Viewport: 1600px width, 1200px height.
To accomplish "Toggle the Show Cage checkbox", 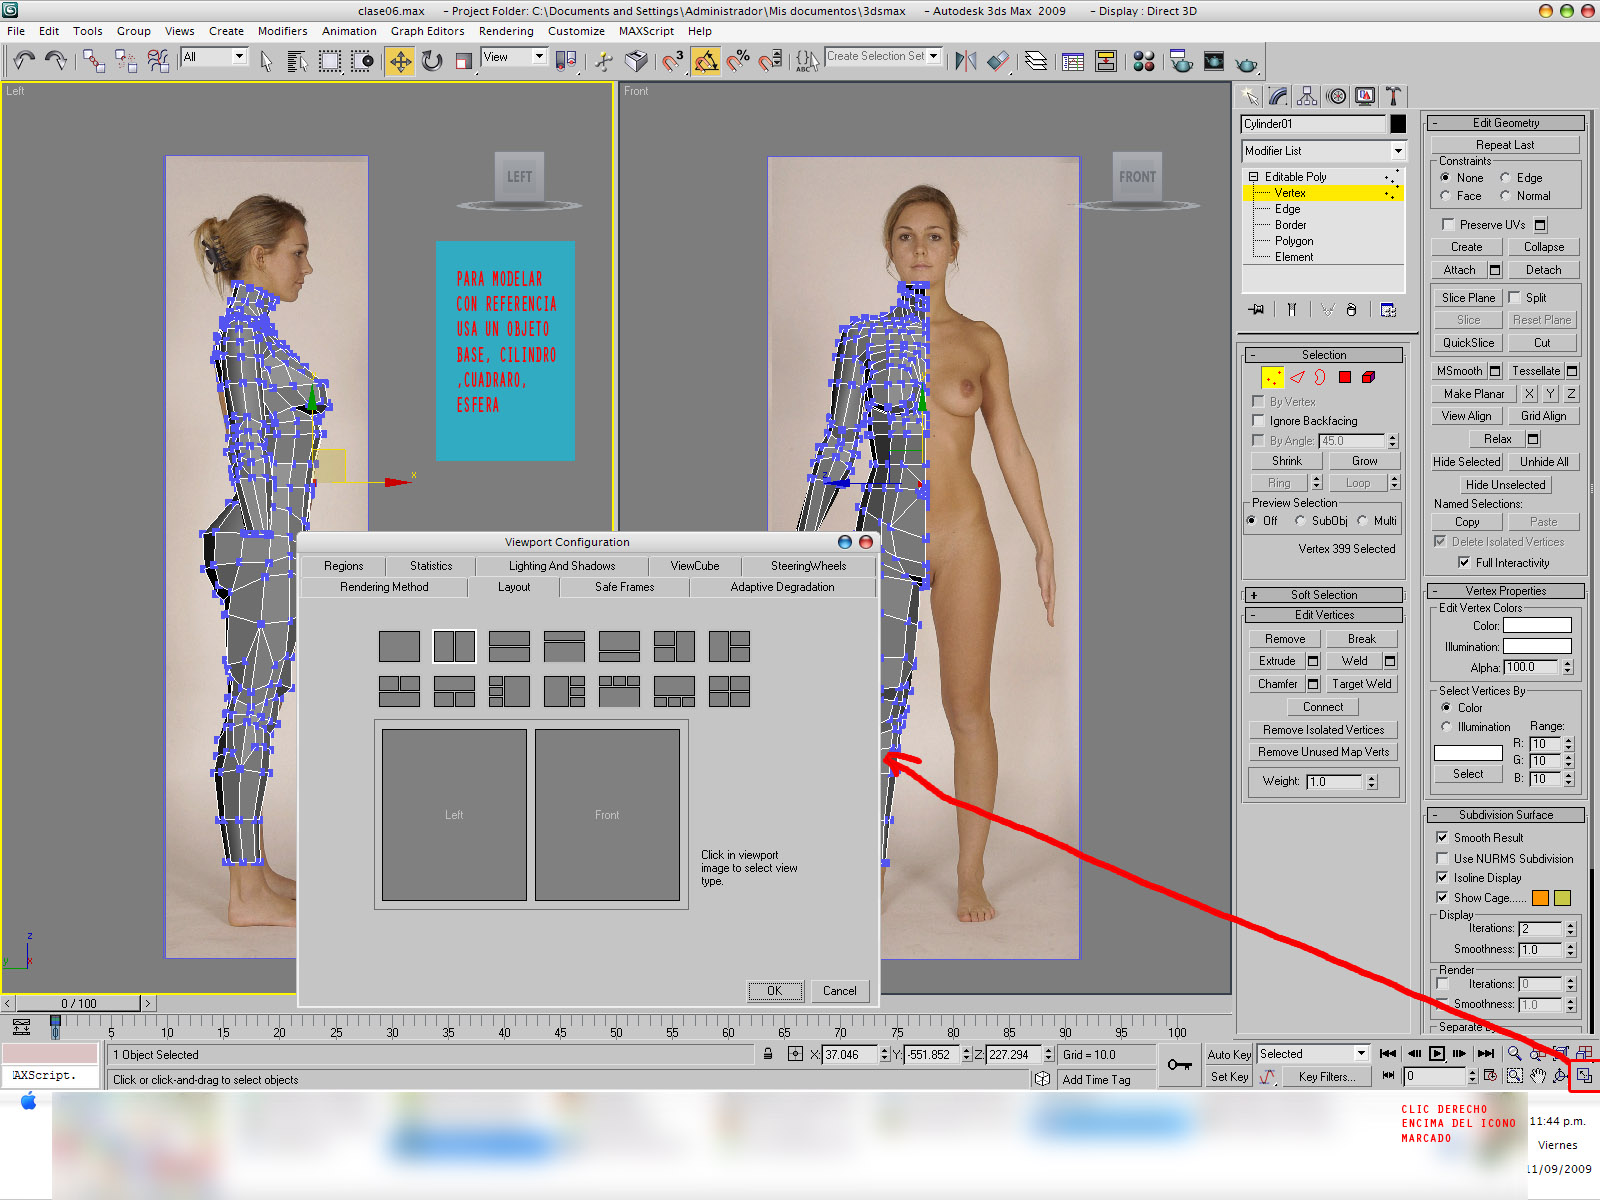I will pyautogui.click(x=1442, y=898).
